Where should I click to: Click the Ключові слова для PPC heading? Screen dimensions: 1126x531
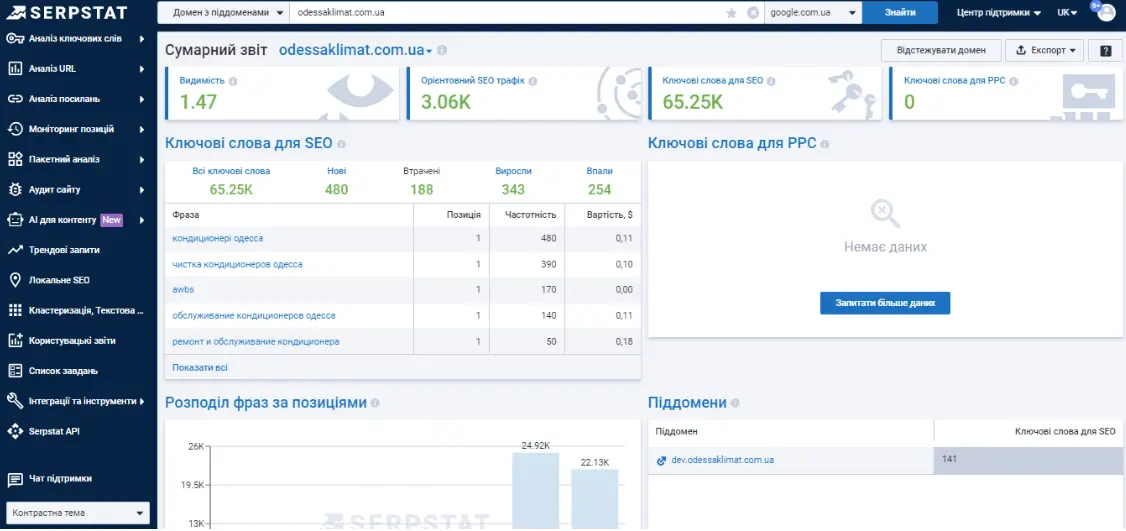click(x=732, y=143)
